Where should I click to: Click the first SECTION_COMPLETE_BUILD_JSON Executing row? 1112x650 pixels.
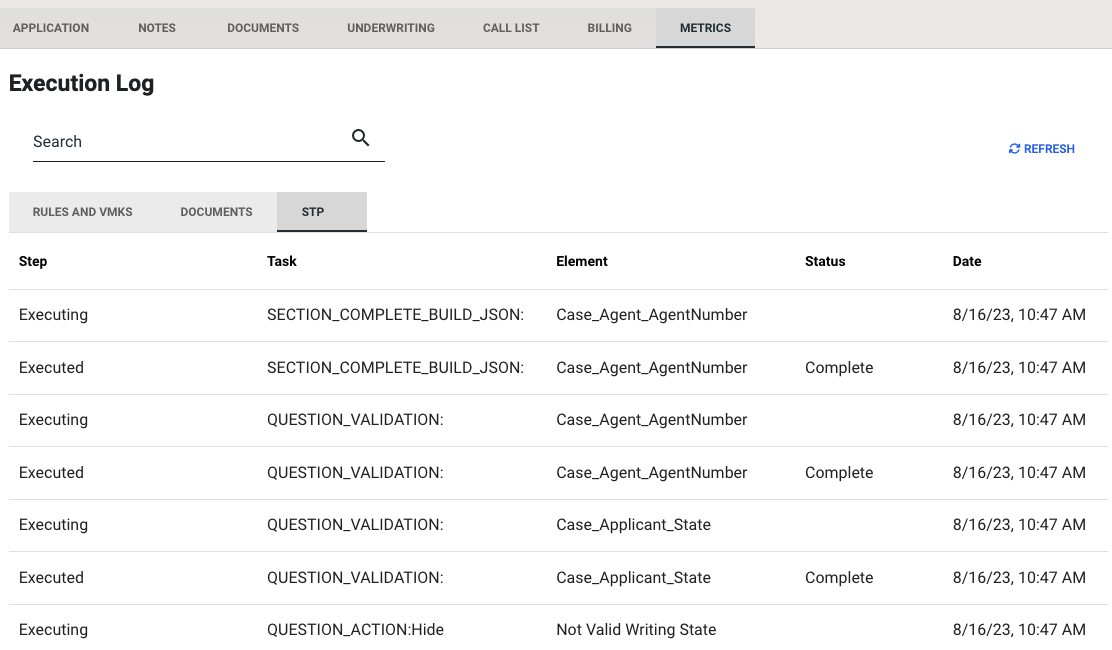click(395, 315)
